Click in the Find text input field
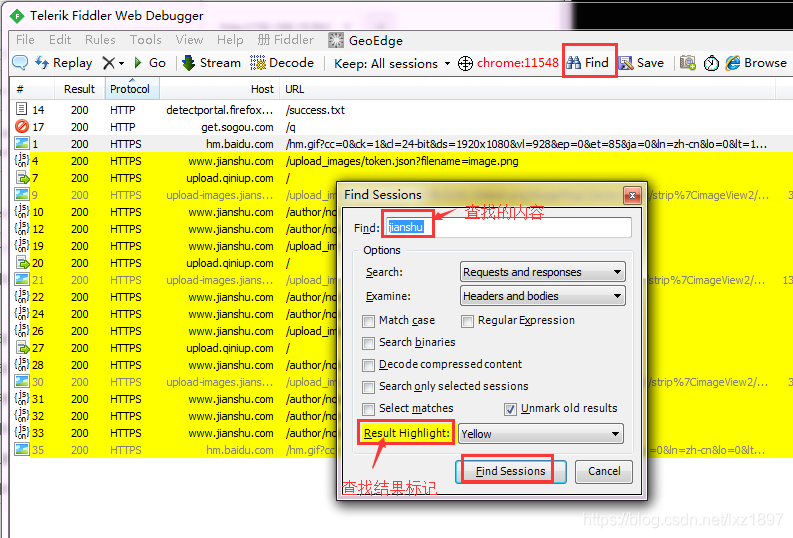 coord(508,227)
